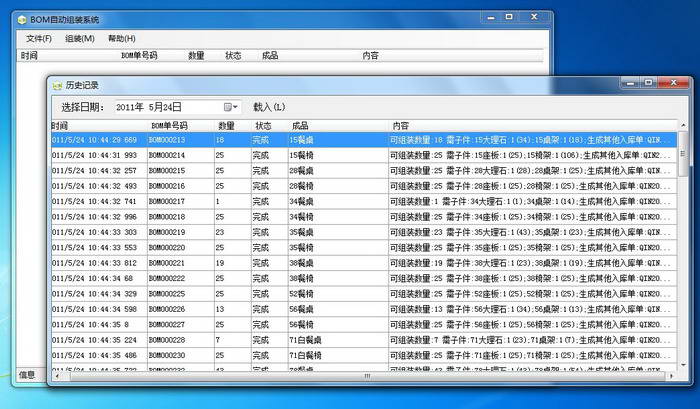Select row BOM000225
This screenshot has width=700, height=409.
[x=364, y=294]
